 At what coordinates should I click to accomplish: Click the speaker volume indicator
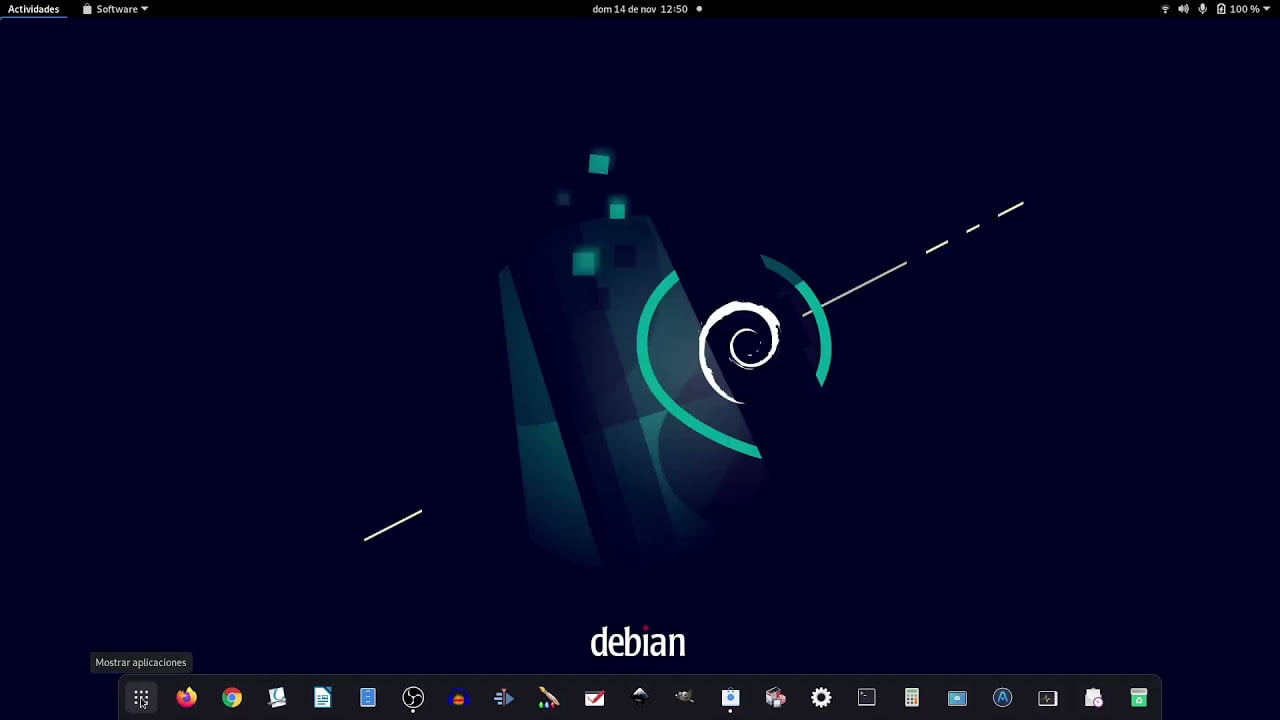point(1184,9)
